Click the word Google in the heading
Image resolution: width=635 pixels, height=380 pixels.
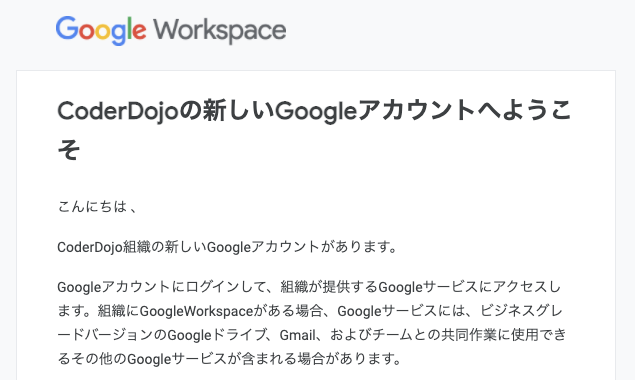click(316, 111)
